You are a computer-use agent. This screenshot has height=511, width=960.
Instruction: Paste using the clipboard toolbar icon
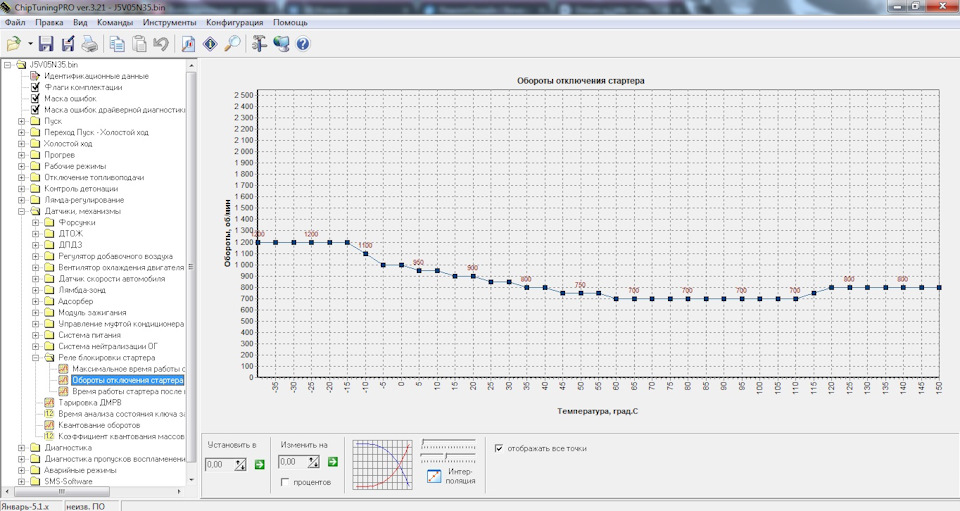click(x=140, y=44)
